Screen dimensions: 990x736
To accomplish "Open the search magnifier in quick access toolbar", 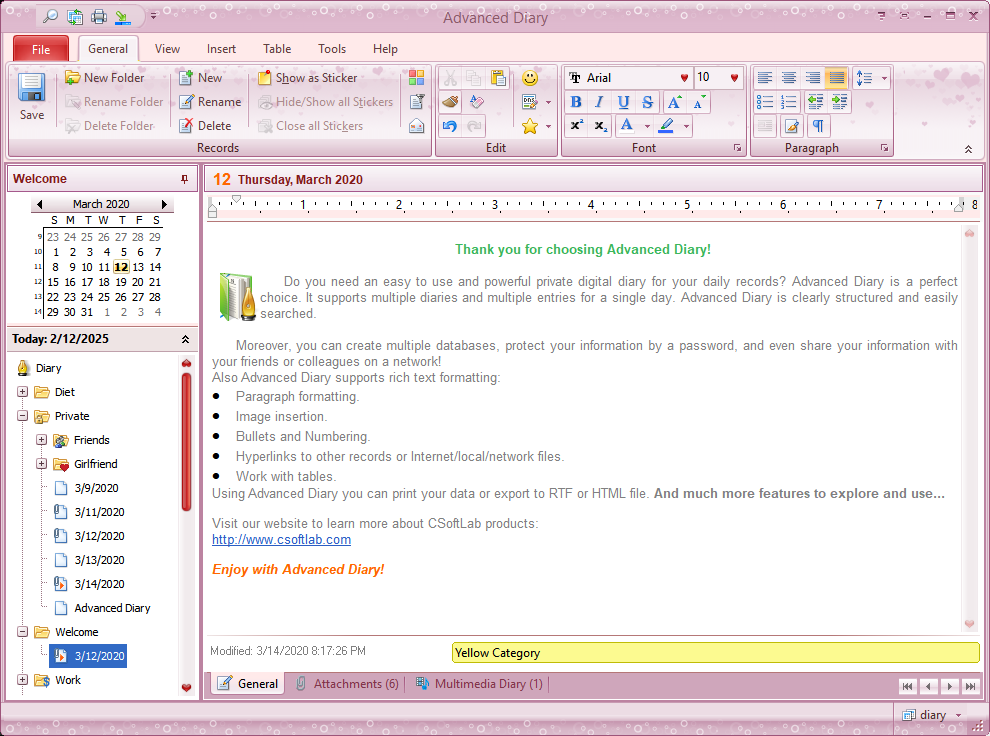I will 50,16.
